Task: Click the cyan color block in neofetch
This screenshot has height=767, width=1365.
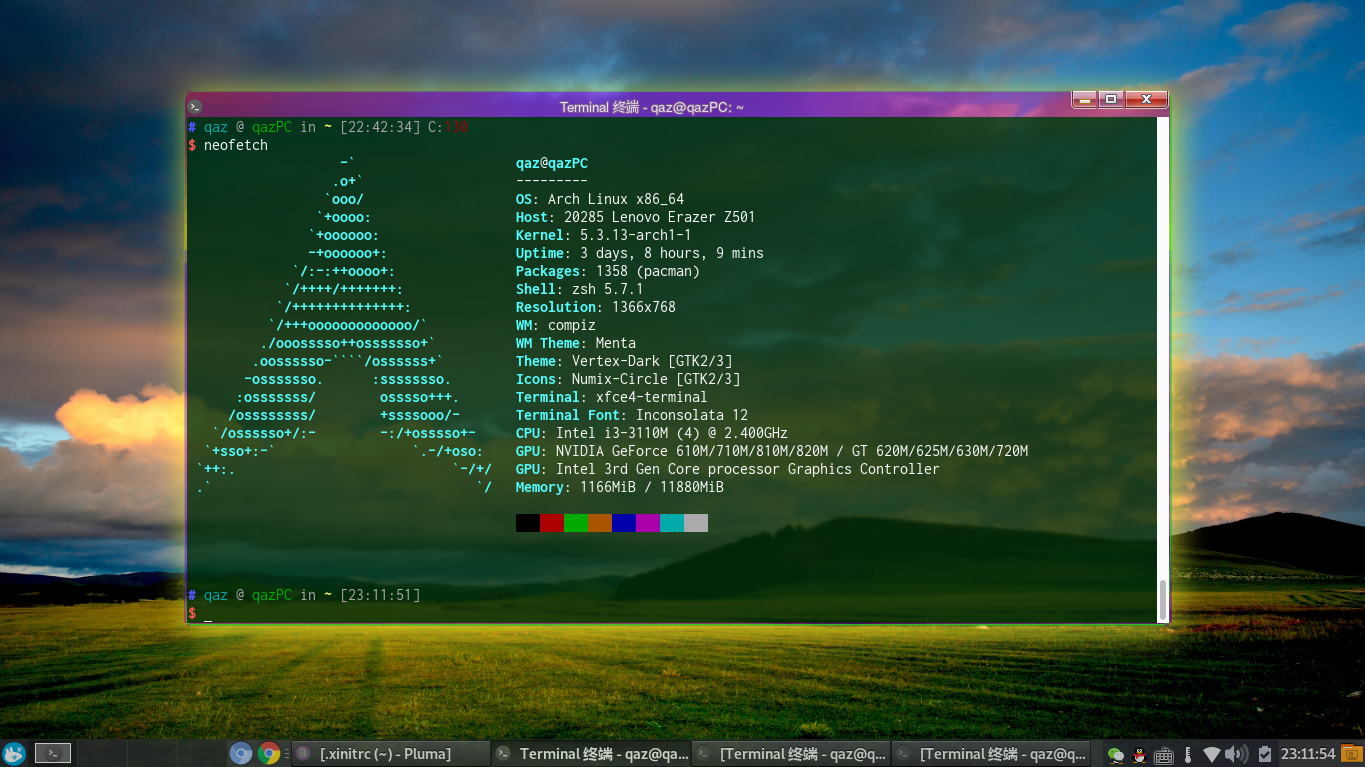Action: (672, 523)
